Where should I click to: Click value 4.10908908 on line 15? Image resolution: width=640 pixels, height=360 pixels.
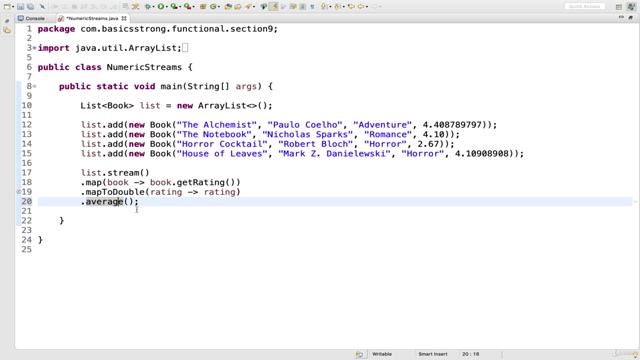click(483, 153)
